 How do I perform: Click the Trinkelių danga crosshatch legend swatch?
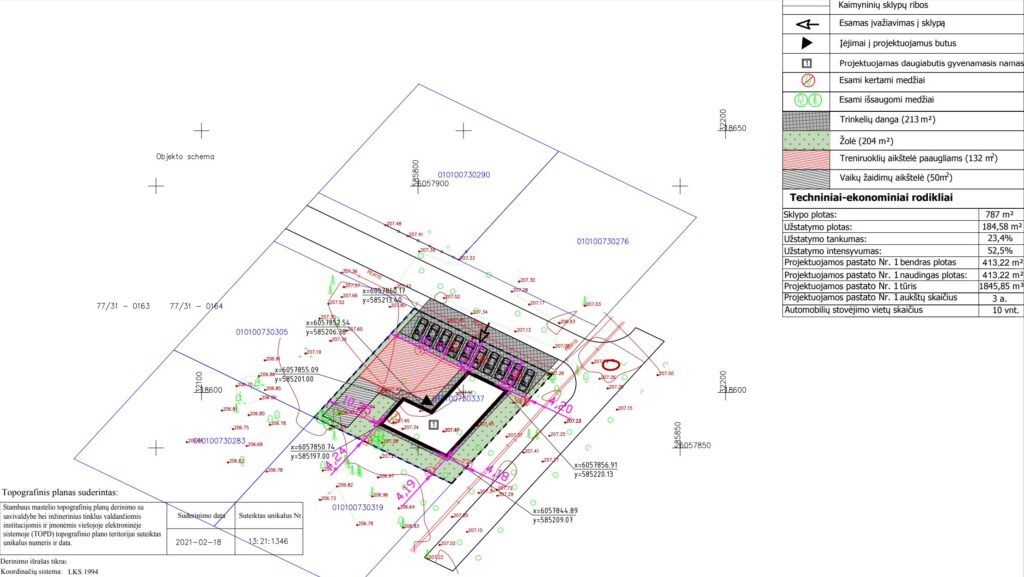[x=804, y=119]
